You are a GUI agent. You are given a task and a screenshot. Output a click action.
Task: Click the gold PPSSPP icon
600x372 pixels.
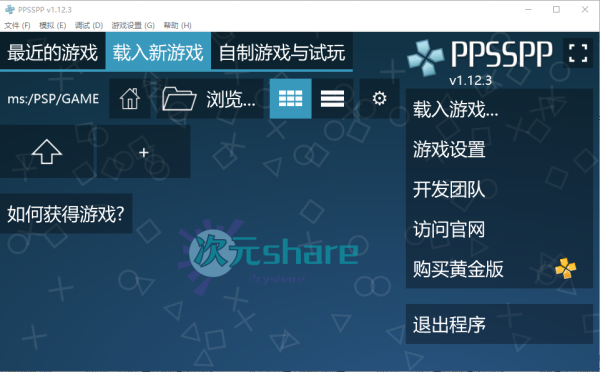566,268
